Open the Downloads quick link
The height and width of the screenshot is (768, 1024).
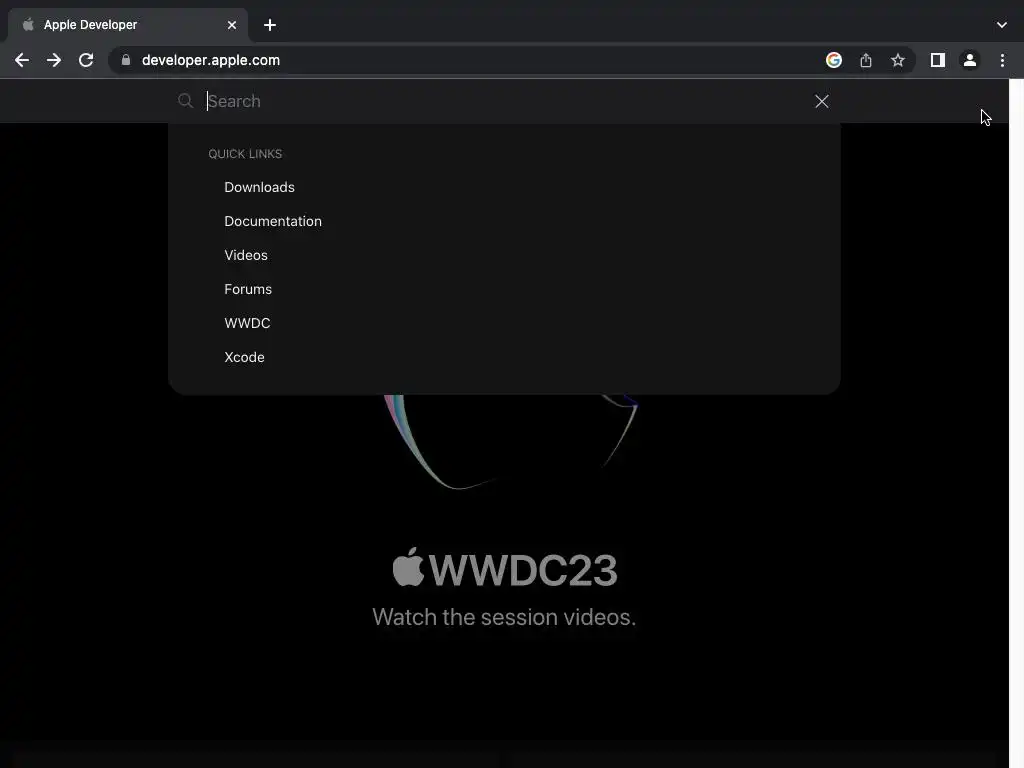coord(259,187)
